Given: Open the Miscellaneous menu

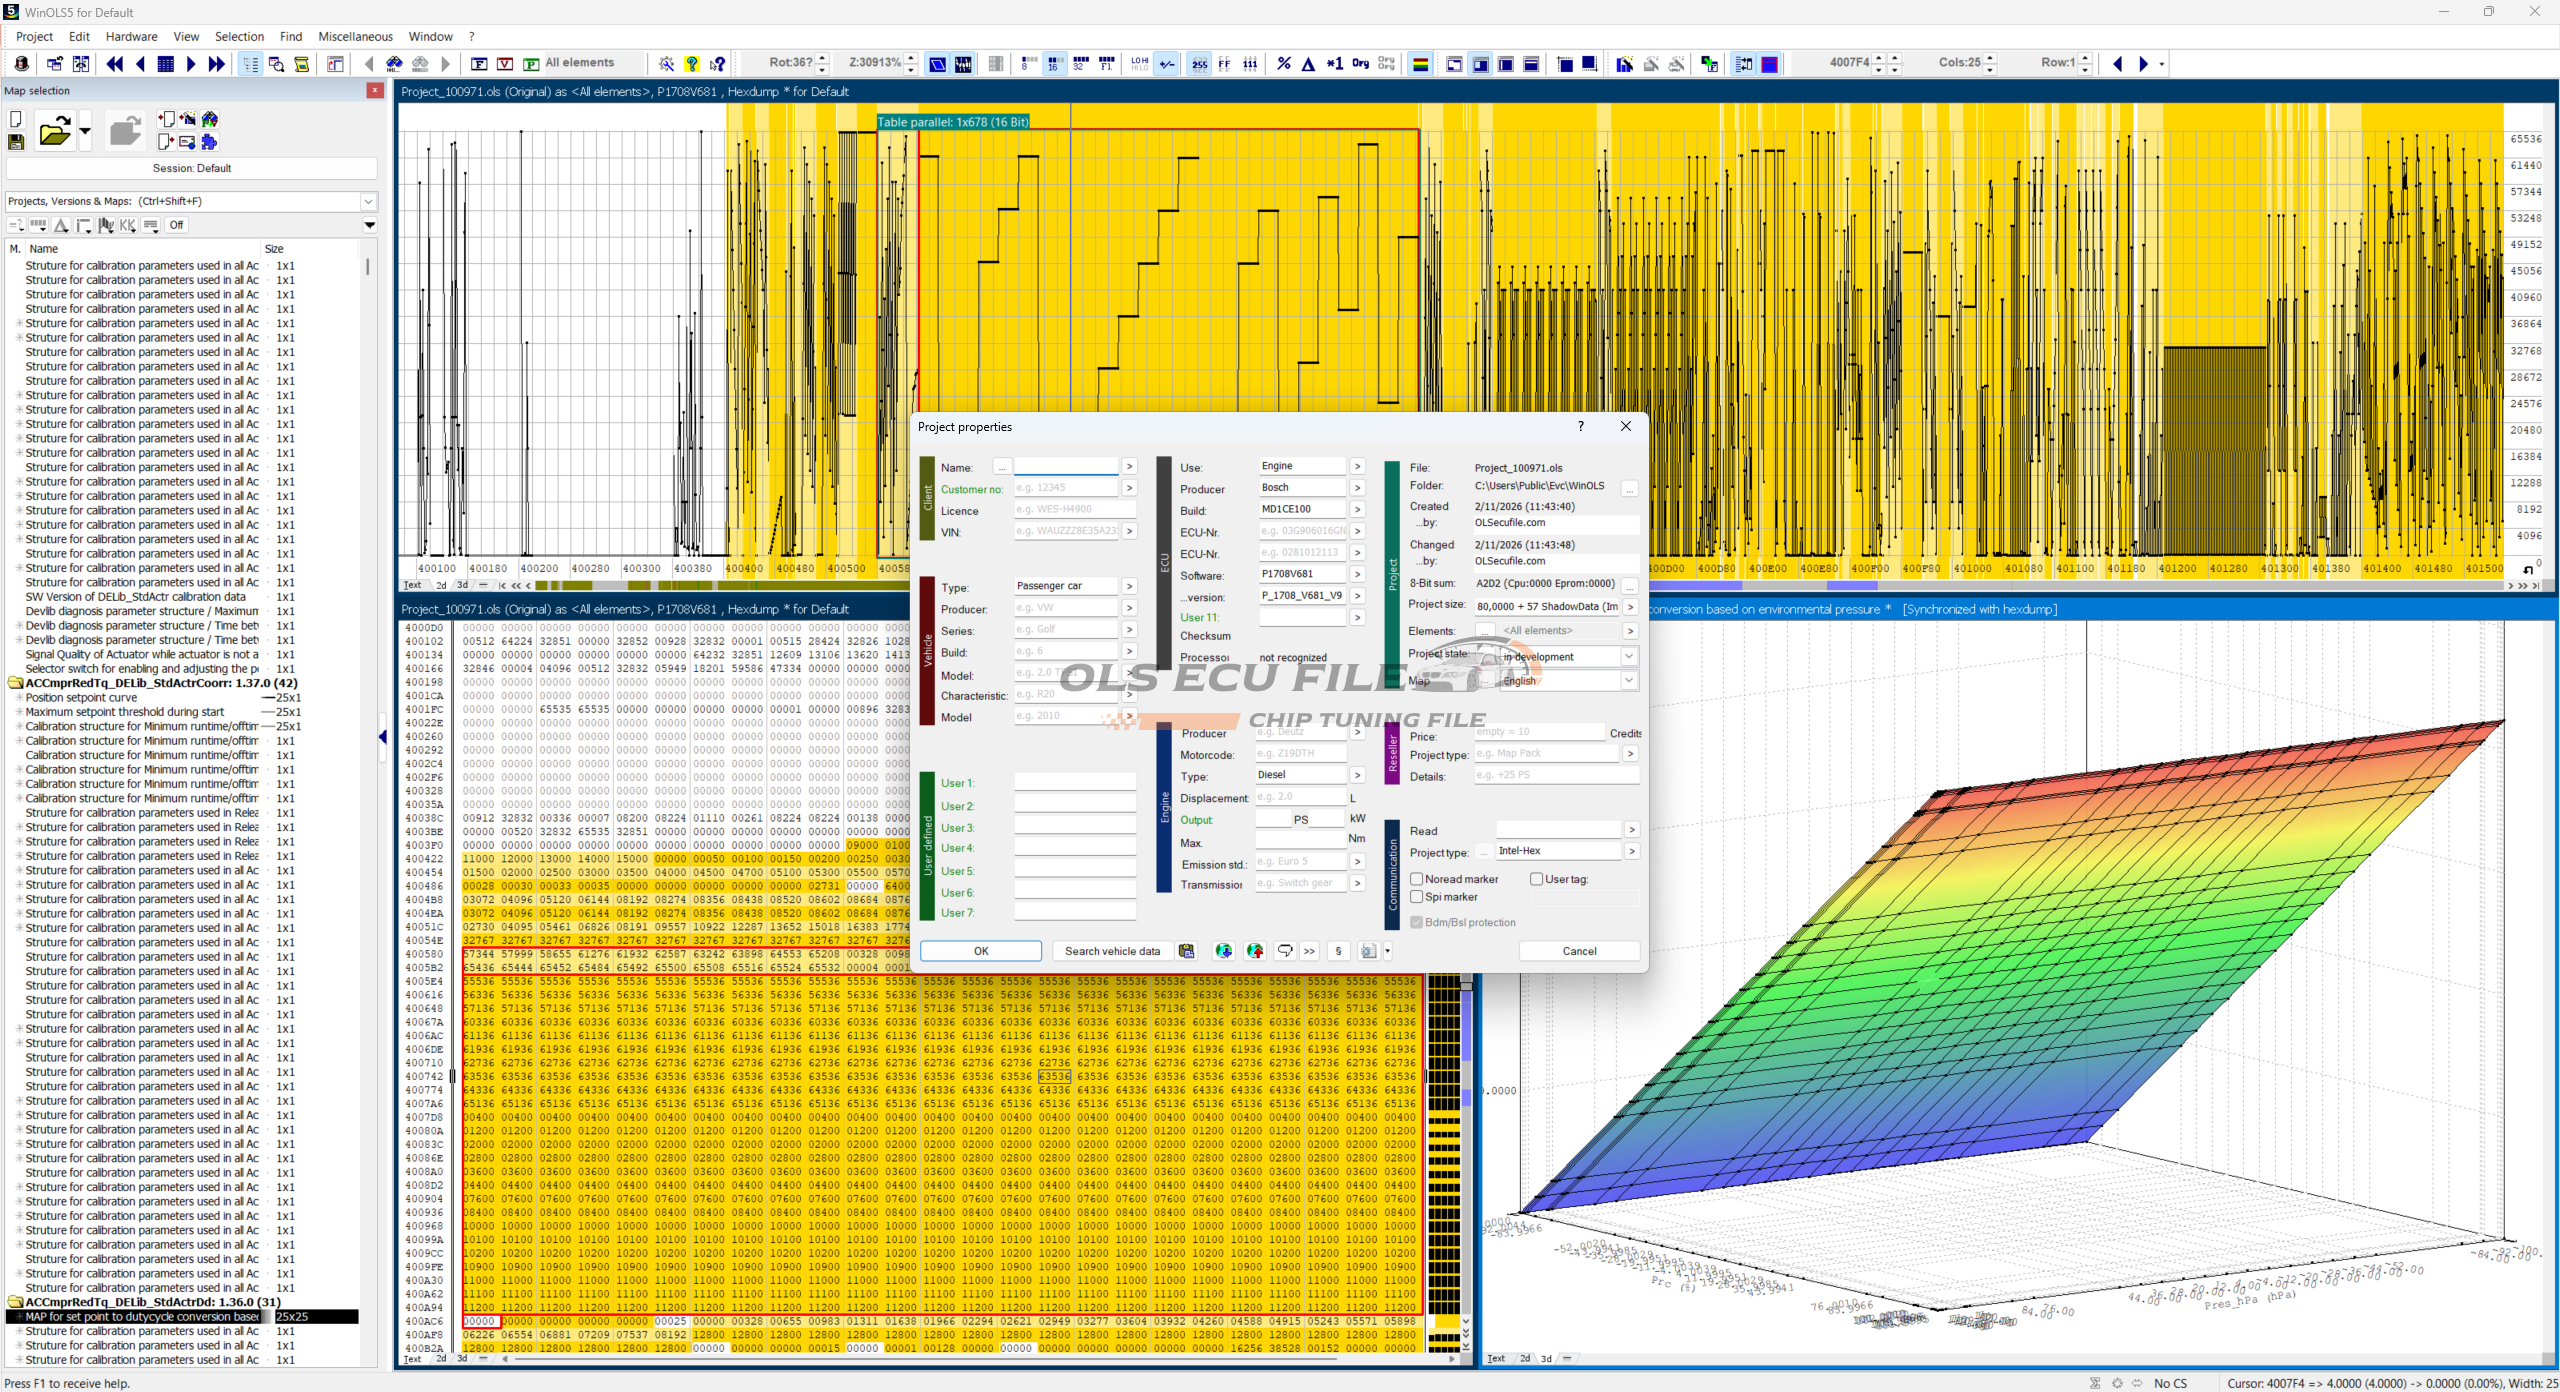Looking at the screenshot, I should coord(355,36).
